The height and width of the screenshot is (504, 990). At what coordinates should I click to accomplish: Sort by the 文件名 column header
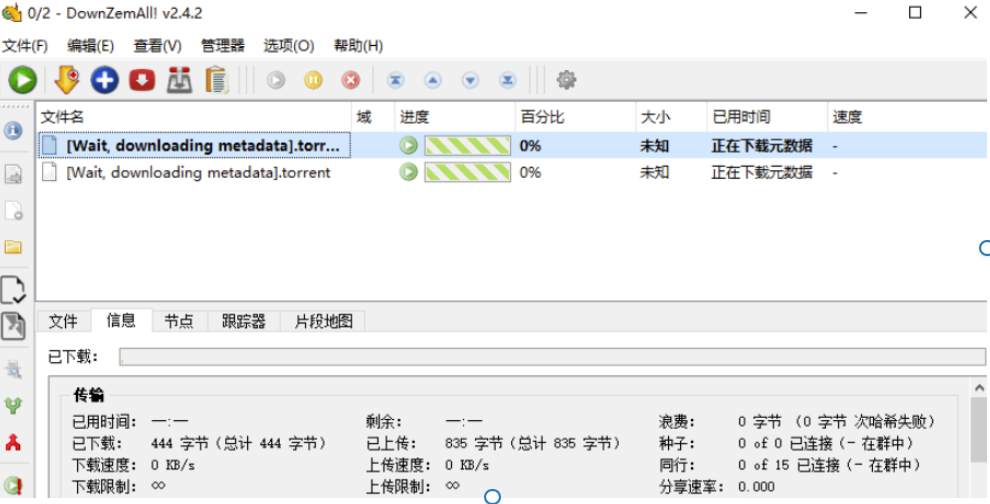[x=193, y=117]
